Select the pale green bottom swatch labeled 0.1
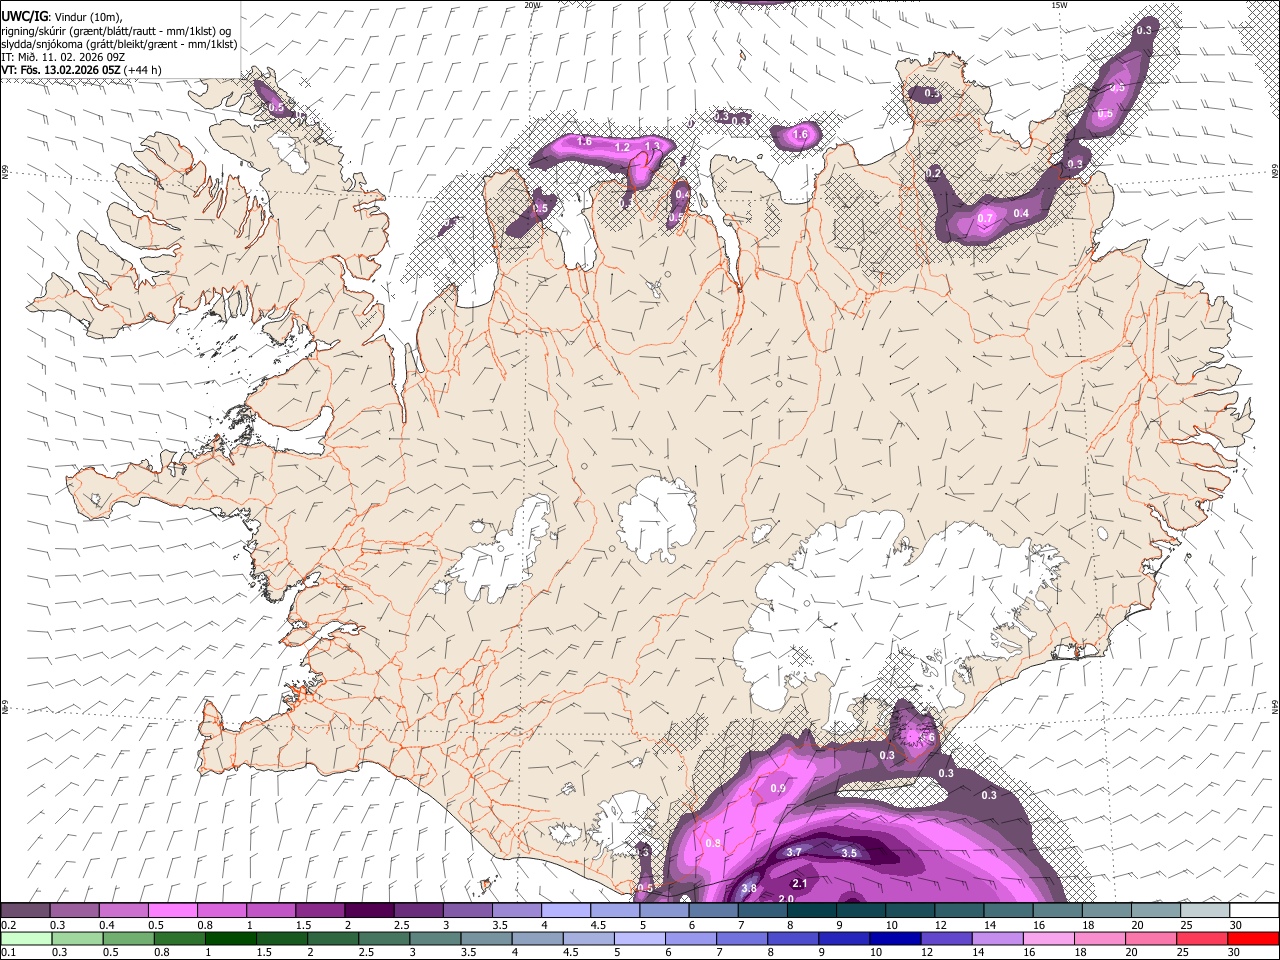This screenshot has width=1280, height=960. pos(25,938)
